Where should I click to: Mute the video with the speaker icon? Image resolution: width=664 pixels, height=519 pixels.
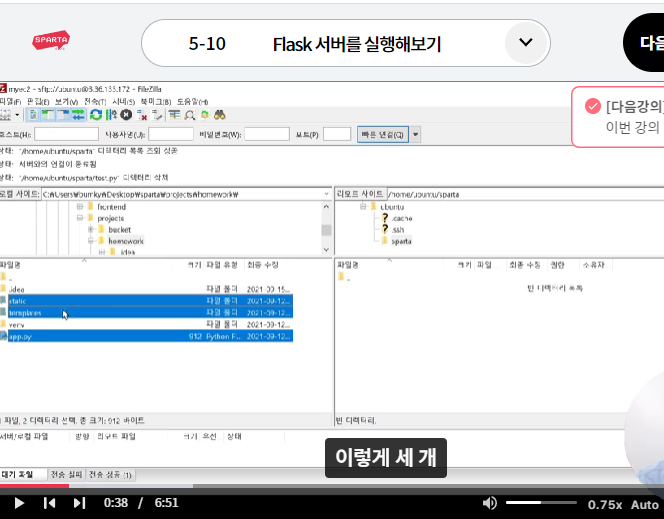coord(490,503)
